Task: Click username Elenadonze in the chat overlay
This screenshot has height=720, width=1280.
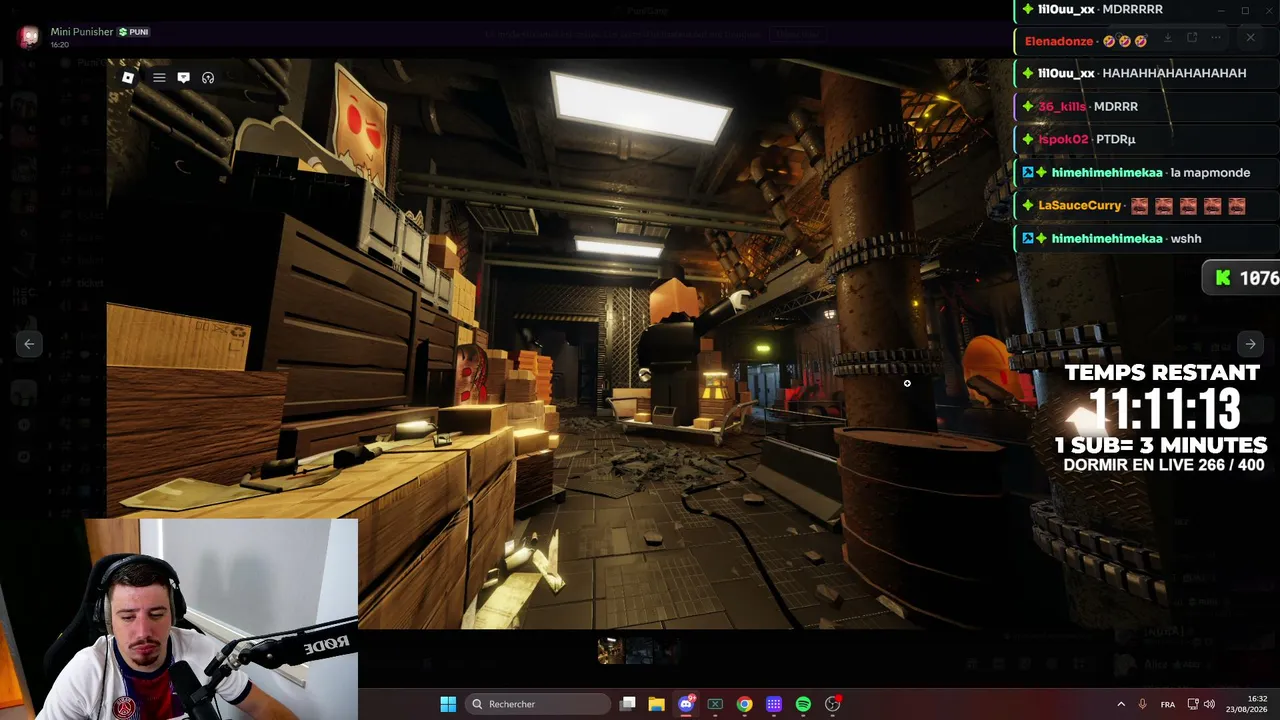Action: 1059,41
